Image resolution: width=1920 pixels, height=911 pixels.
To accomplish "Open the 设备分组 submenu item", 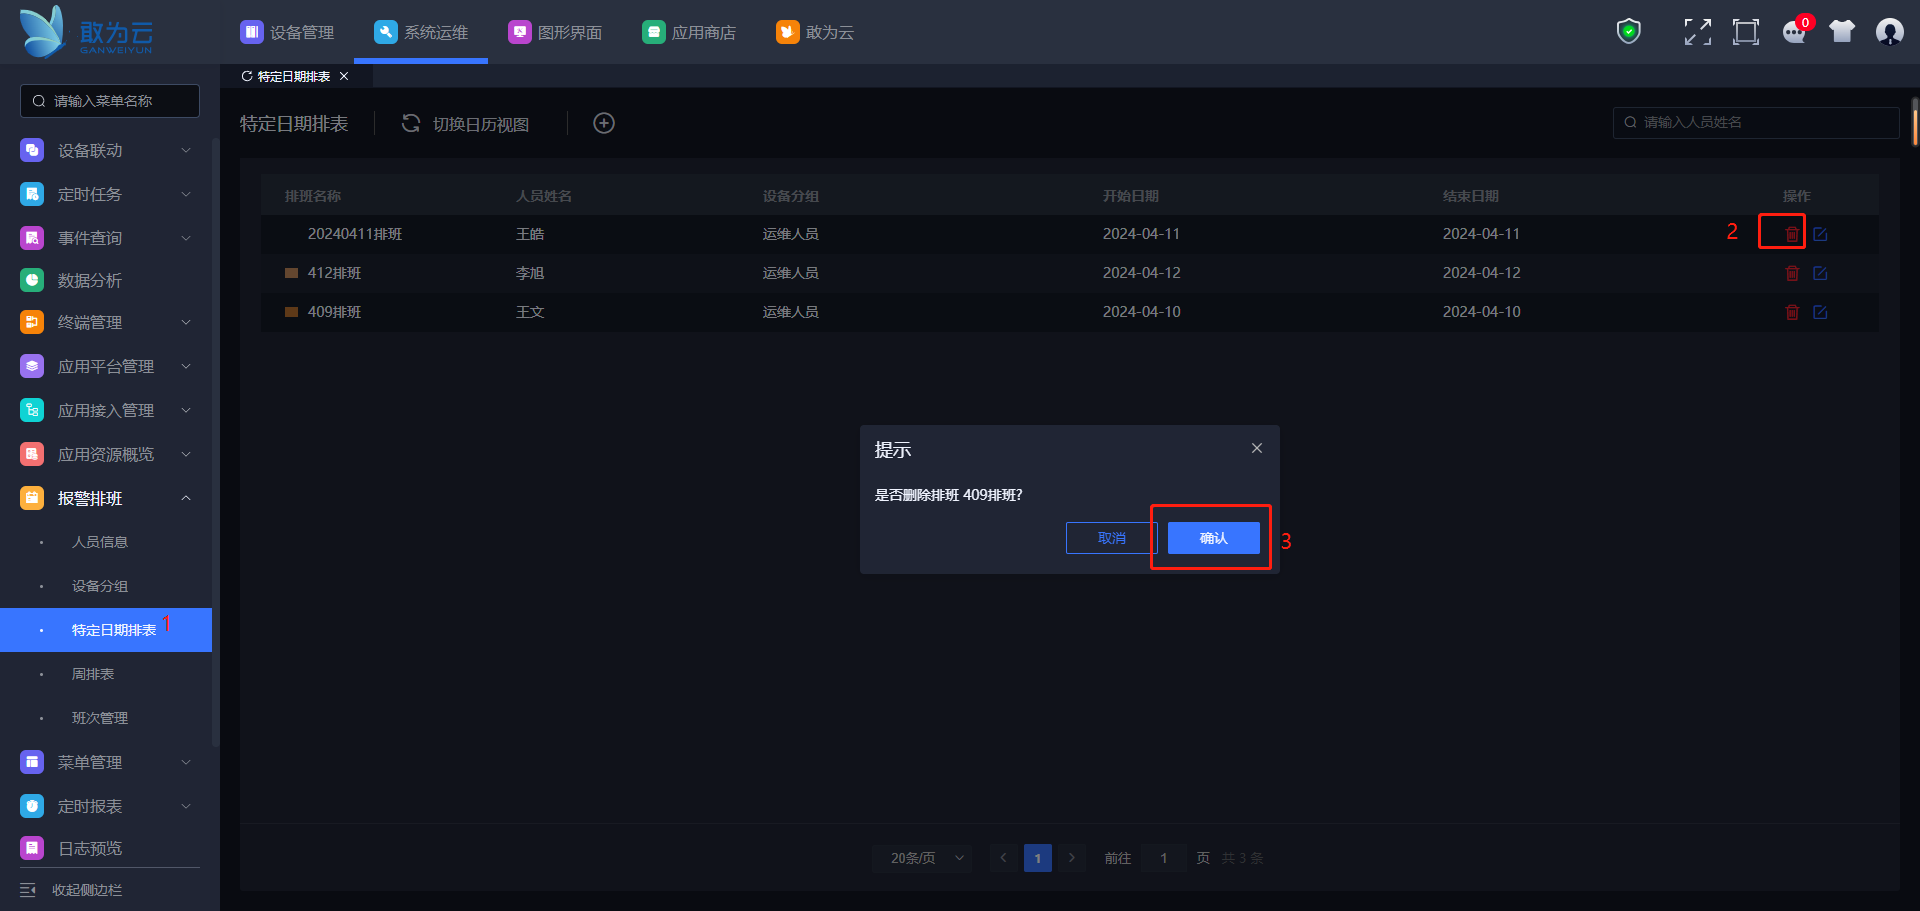I will pos(100,586).
